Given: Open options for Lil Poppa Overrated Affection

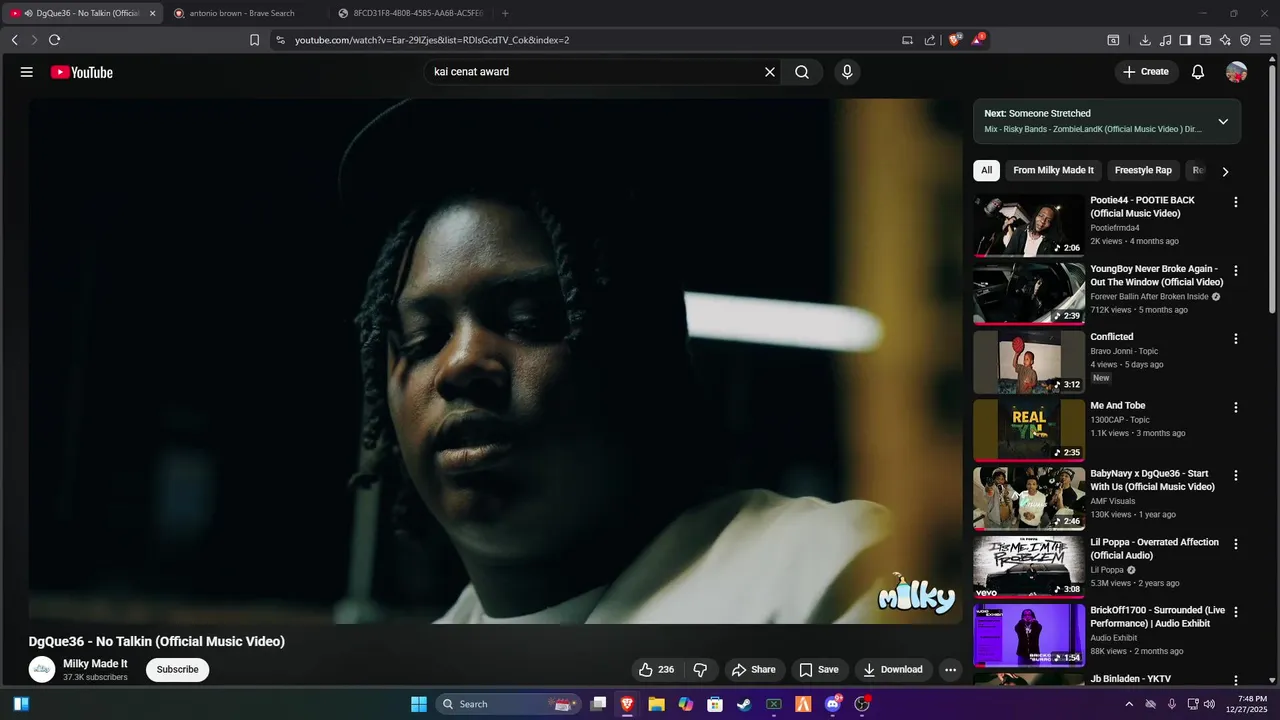Looking at the screenshot, I should [1236, 544].
